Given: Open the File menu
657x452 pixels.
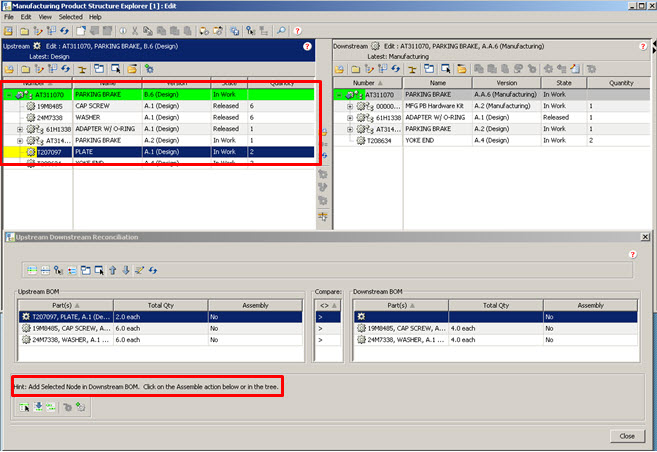Looking at the screenshot, I should pos(8,17).
